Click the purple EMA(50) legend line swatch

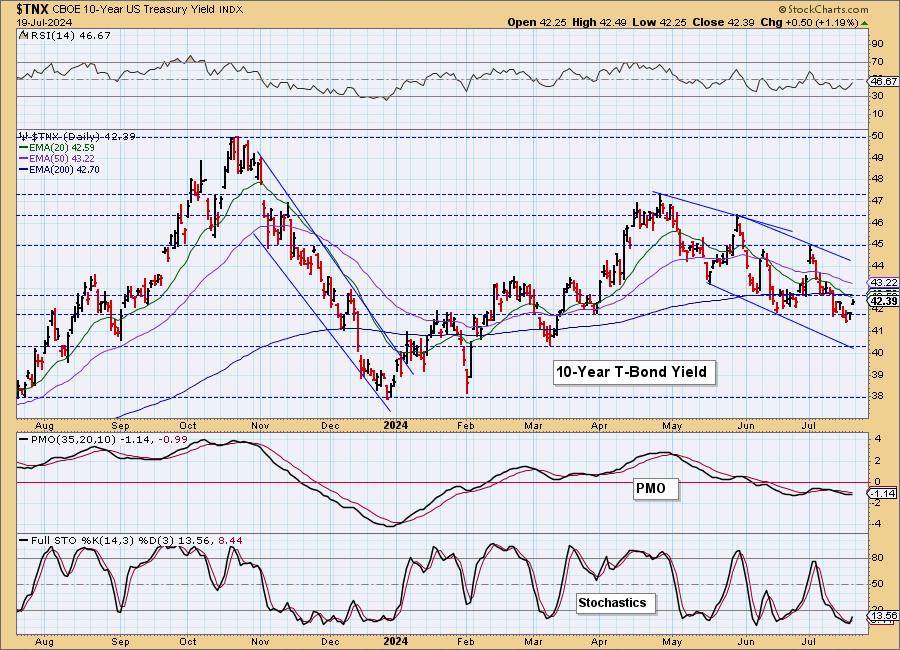(x=24, y=158)
